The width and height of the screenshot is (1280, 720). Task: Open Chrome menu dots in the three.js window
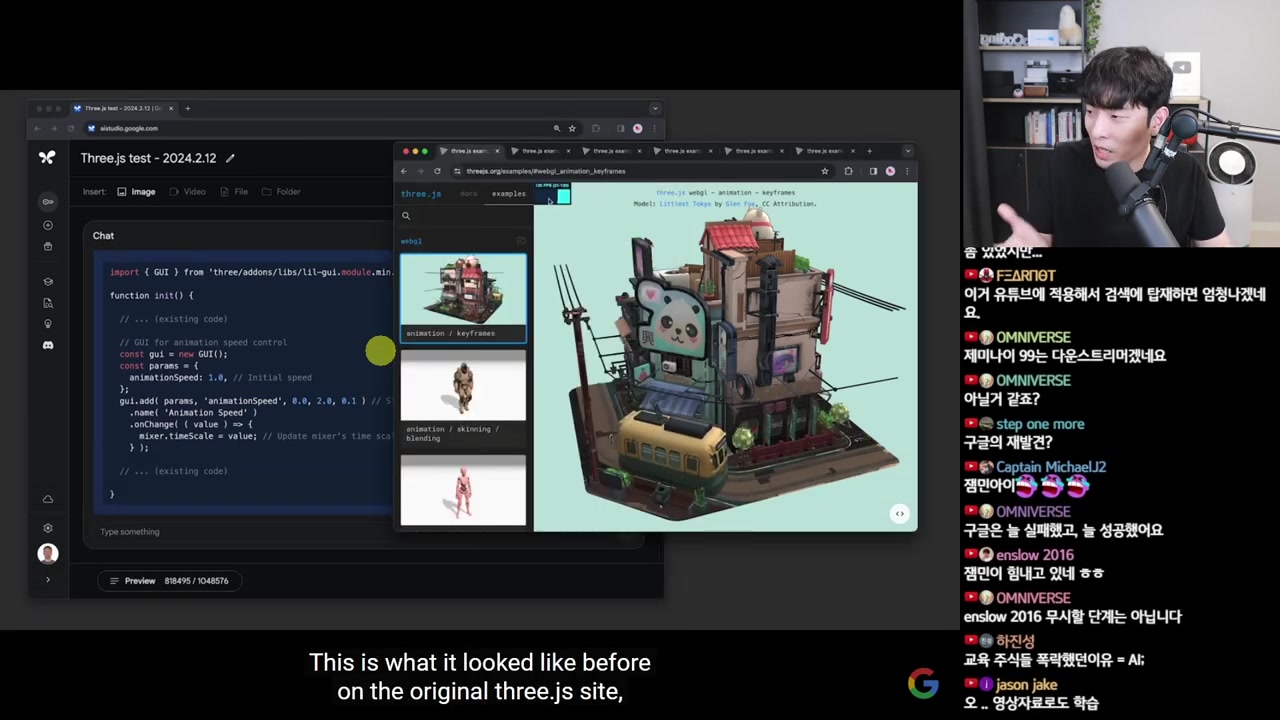point(907,171)
